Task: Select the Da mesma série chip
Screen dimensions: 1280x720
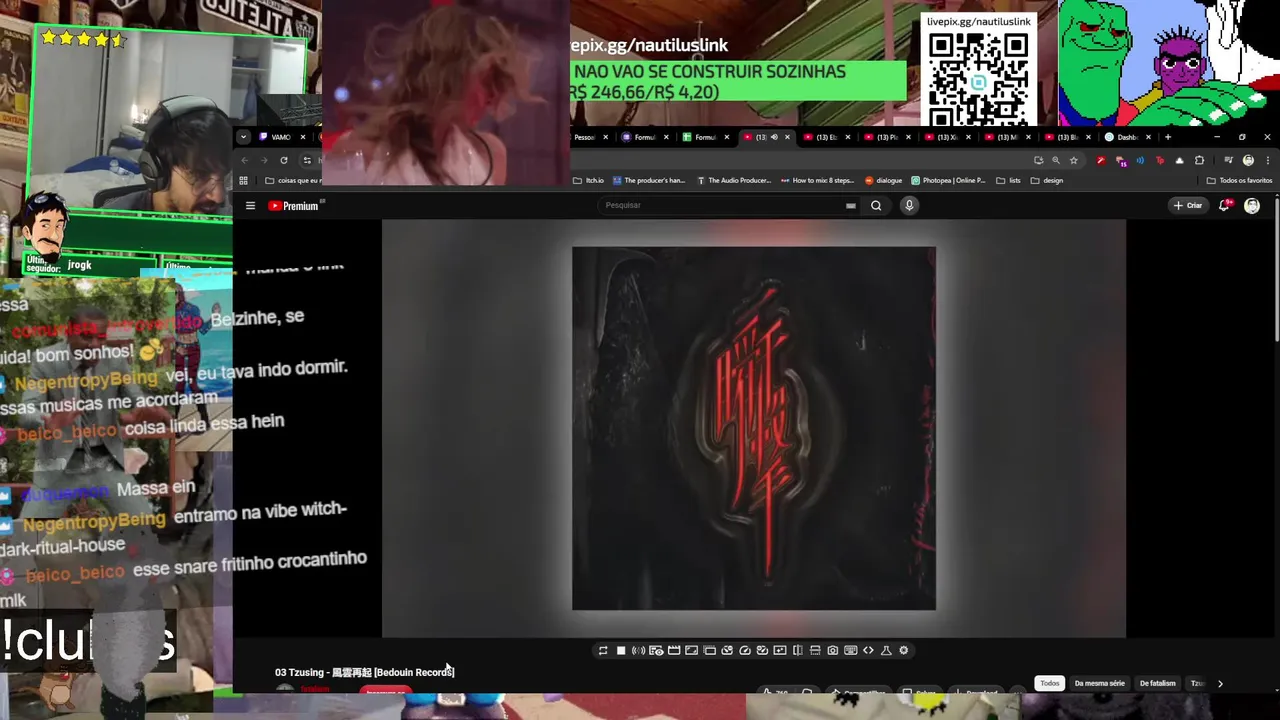Action: pyautogui.click(x=1099, y=683)
